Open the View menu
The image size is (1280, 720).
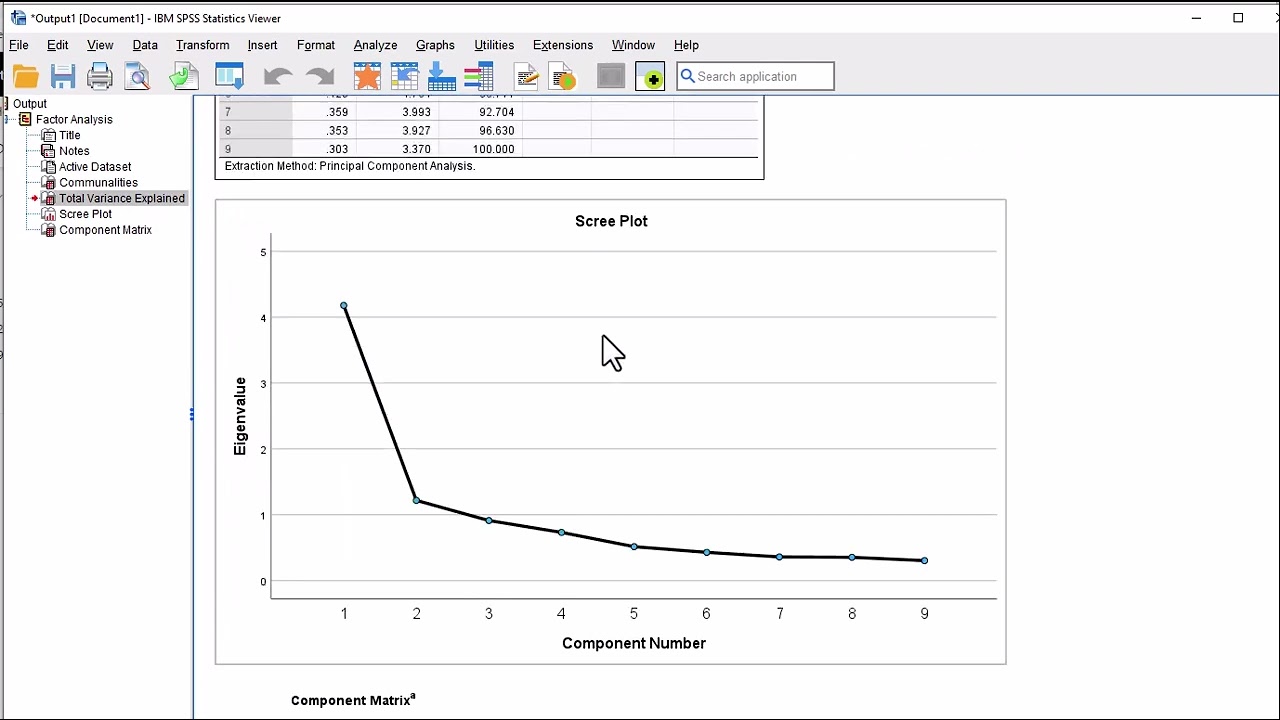[100, 45]
